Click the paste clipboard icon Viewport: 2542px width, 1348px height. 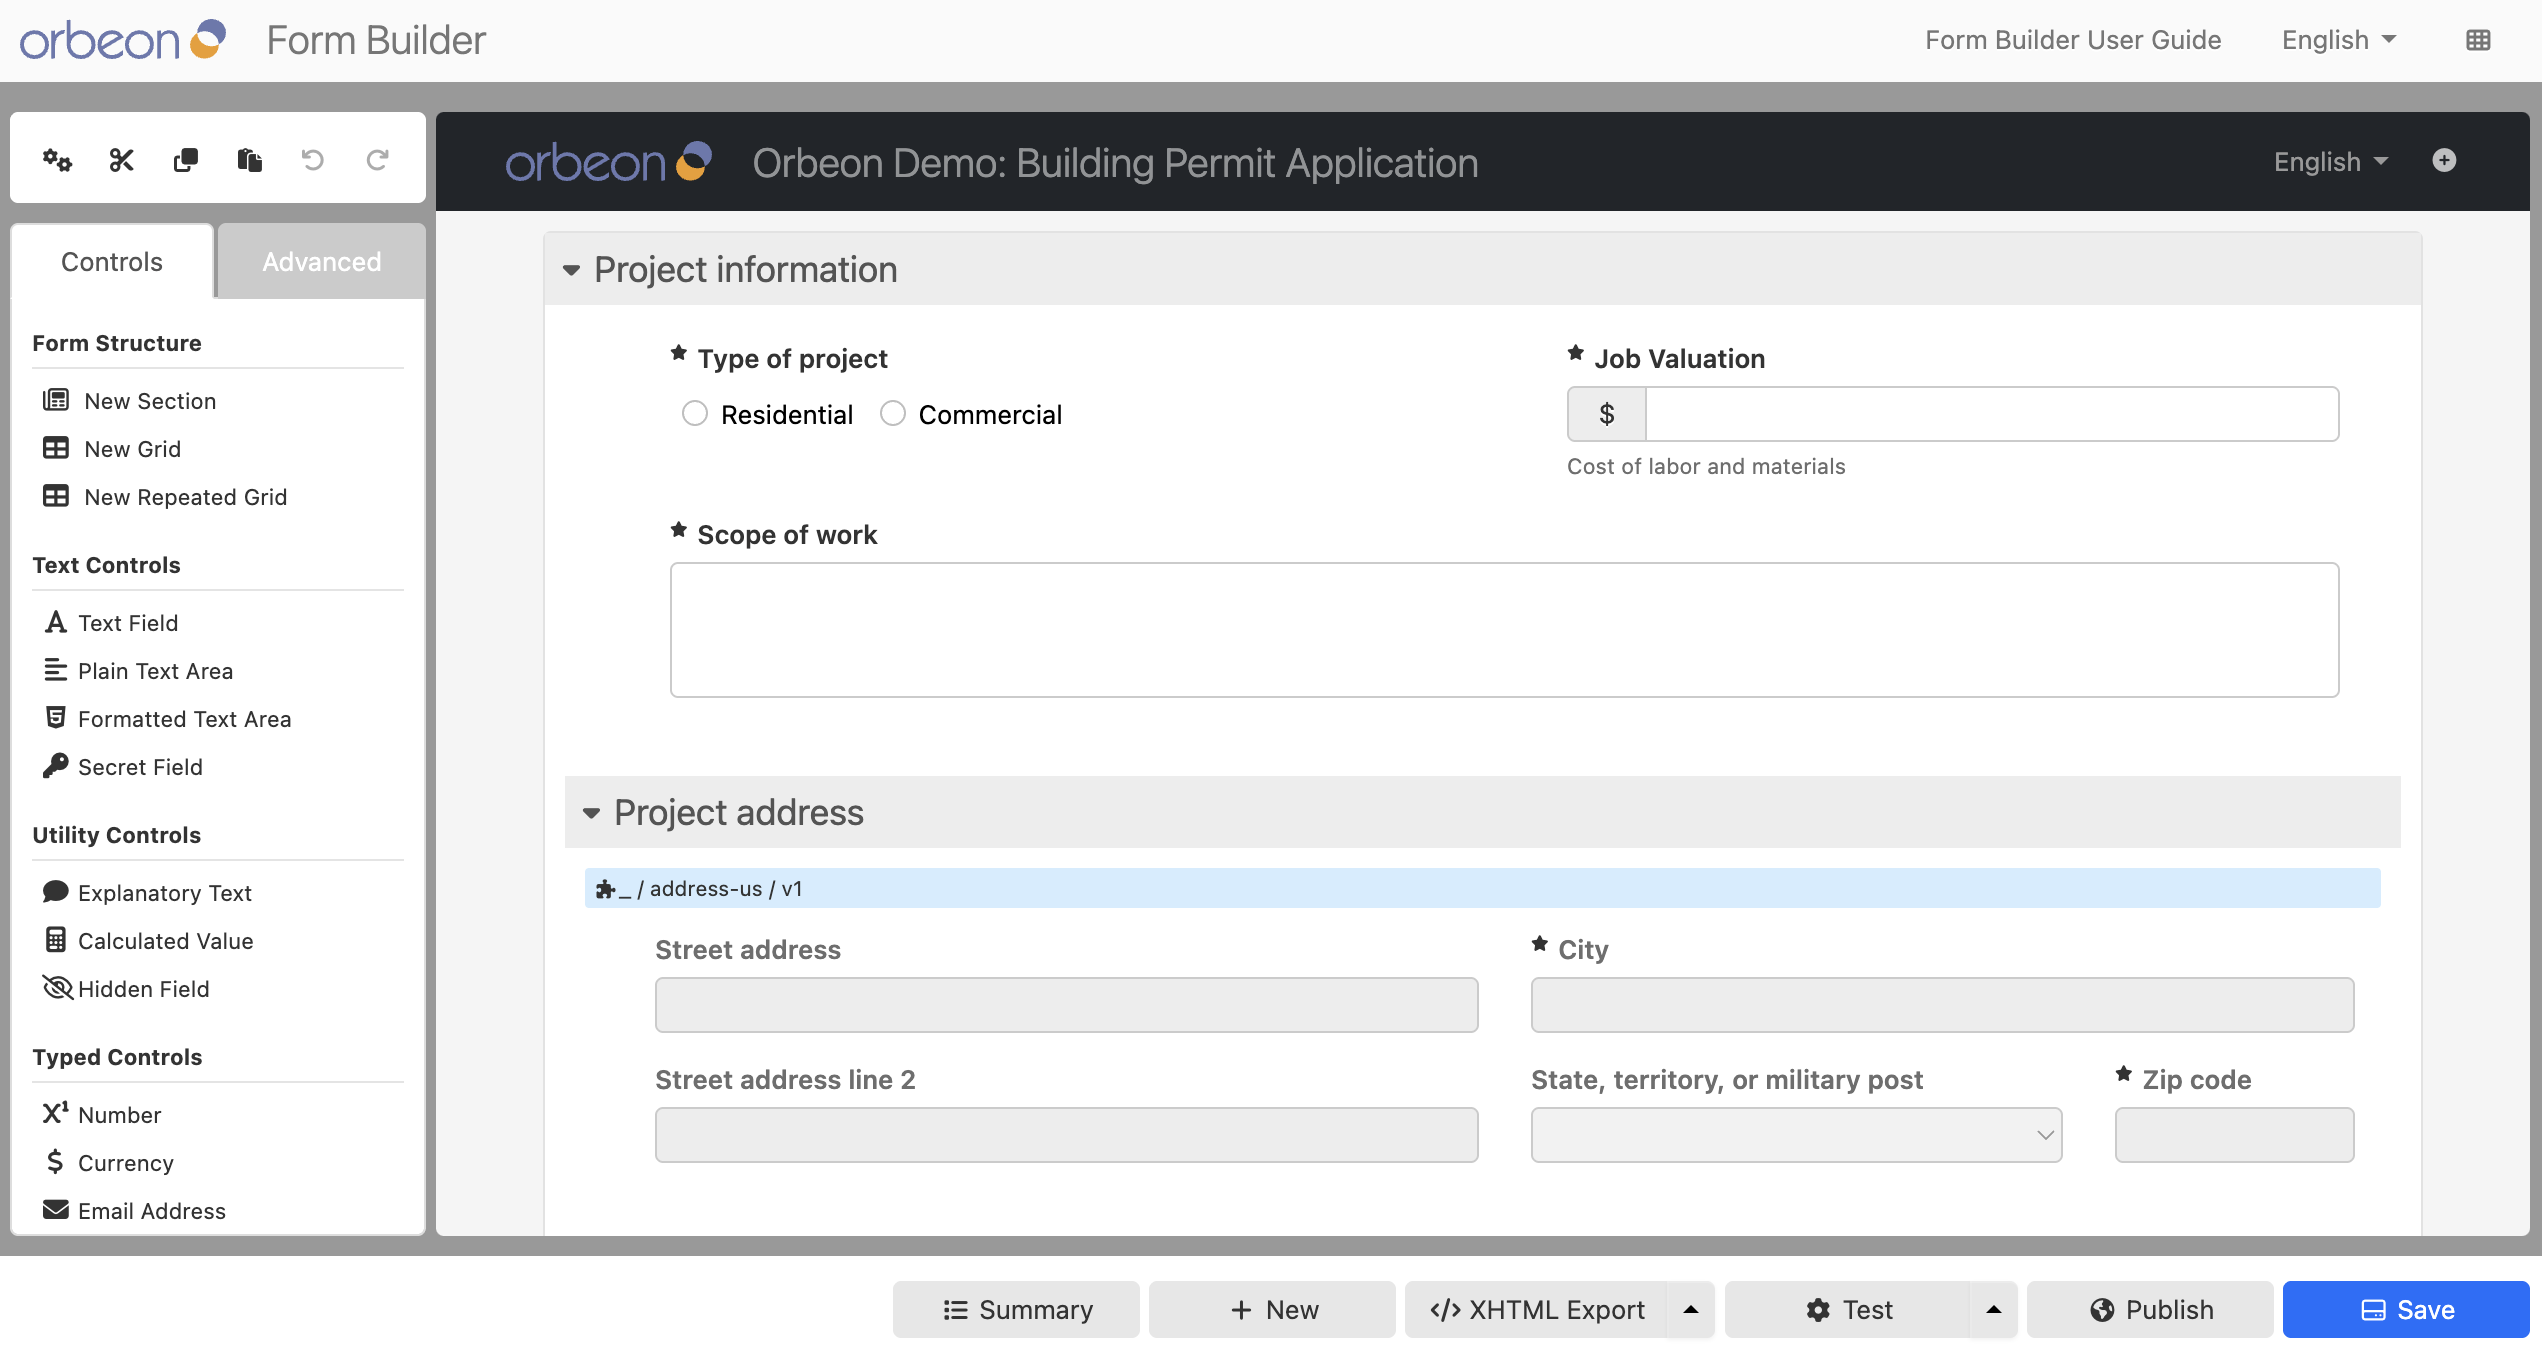(x=249, y=160)
